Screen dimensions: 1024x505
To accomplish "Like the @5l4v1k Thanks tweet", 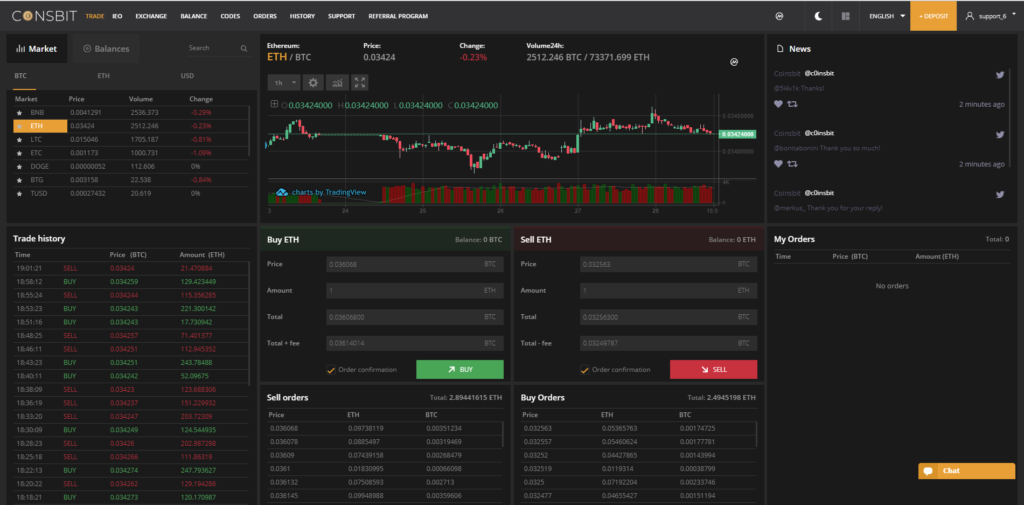I will point(778,104).
